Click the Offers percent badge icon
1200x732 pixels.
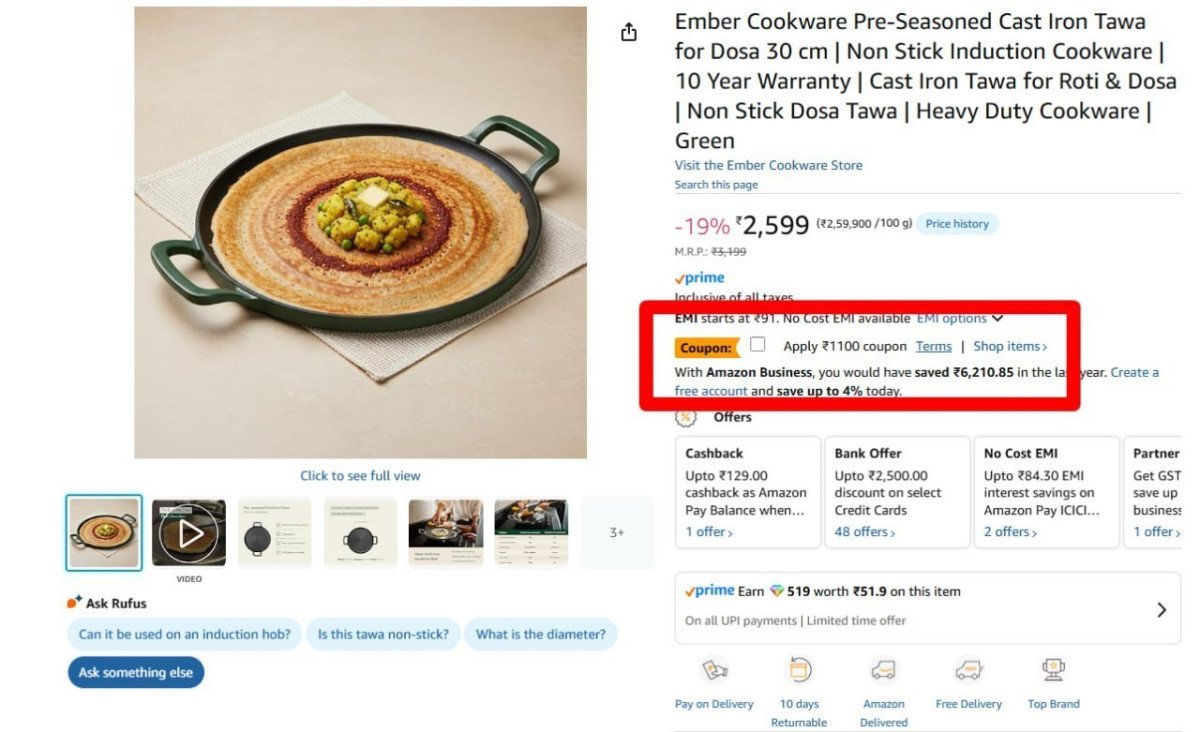coord(686,417)
